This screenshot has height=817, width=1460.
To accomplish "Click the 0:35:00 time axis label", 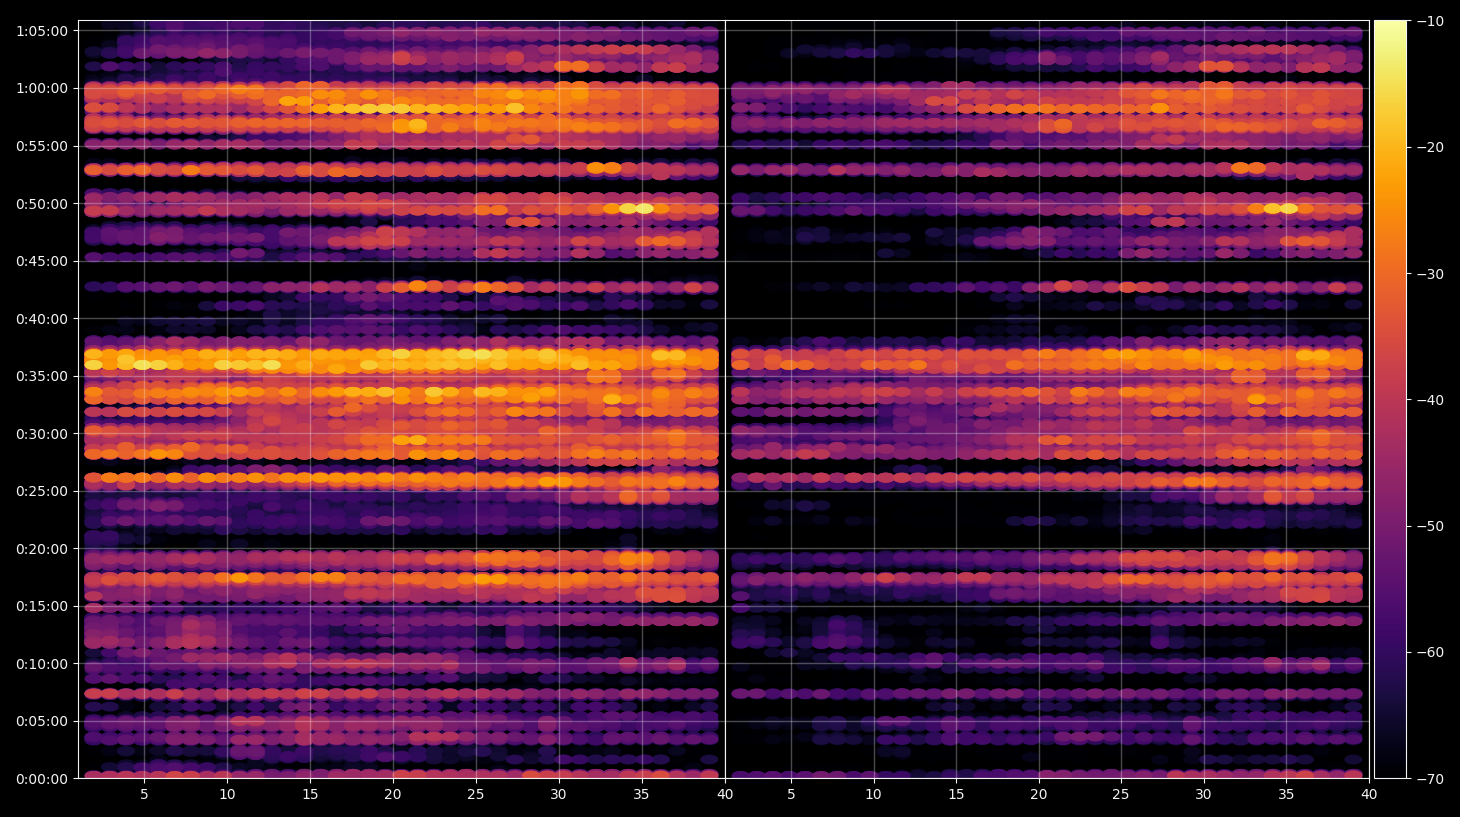I will pyautogui.click(x=42, y=376).
